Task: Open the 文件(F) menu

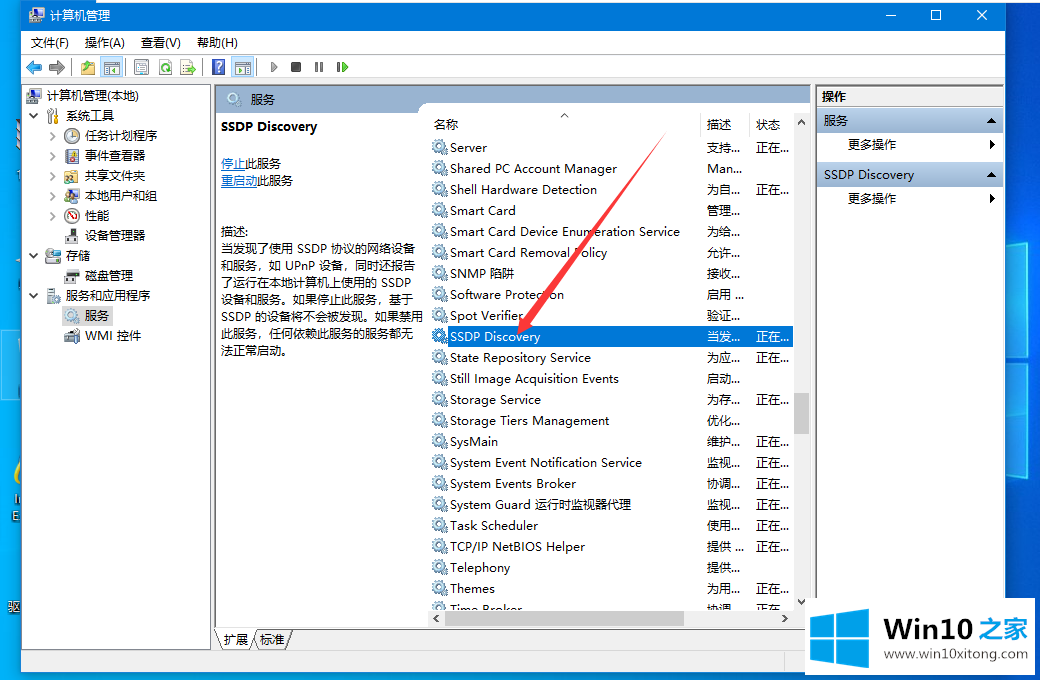Action: (50, 42)
